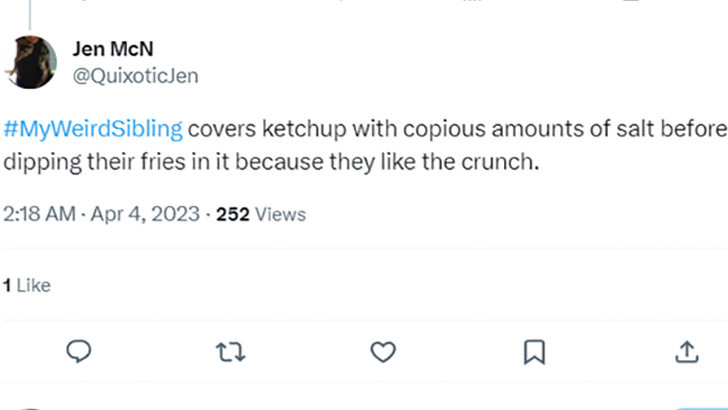The width and height of the screenshot is (728, 410).
Task: Click the Apr 4, 2023 date
Action: point(145,214)
